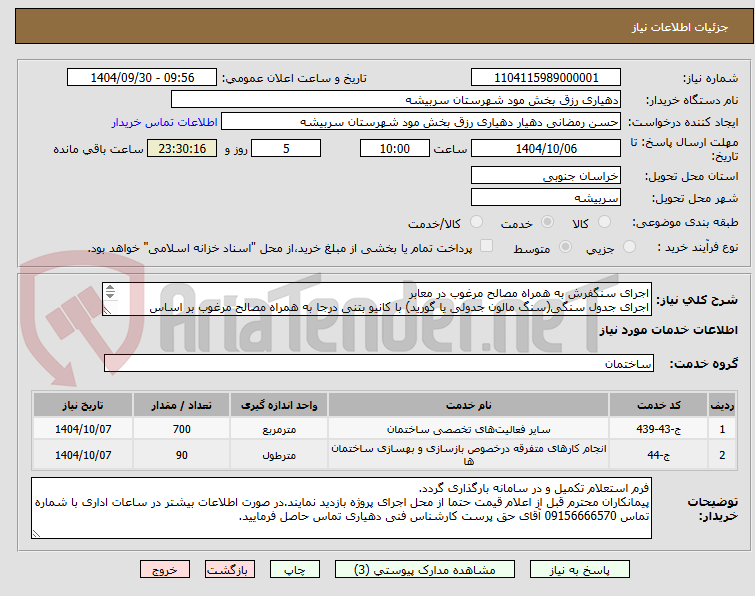Click quantity 90 cell
Viewport: 755px width, 596px height.
pyautogui.click(x=182, y=454)
